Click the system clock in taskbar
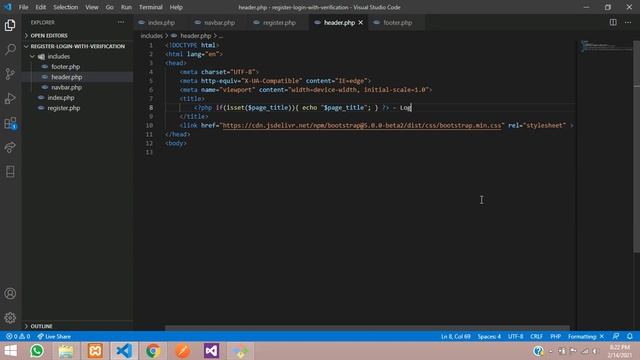 coord(620,351)
